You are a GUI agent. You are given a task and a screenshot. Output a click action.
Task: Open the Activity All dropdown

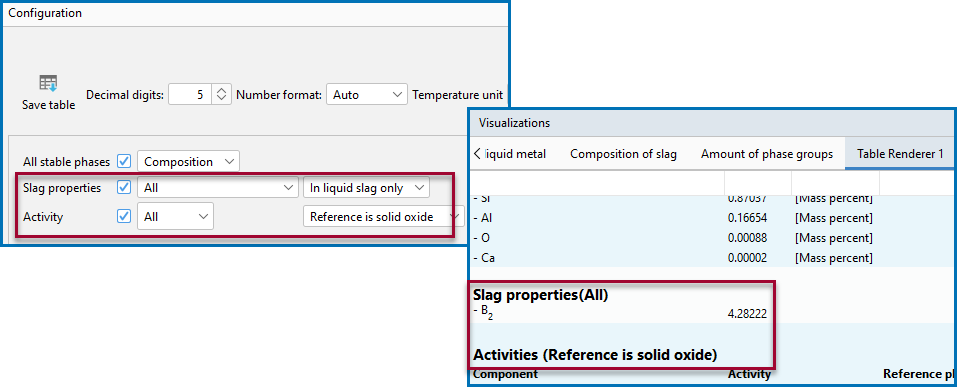175,216
